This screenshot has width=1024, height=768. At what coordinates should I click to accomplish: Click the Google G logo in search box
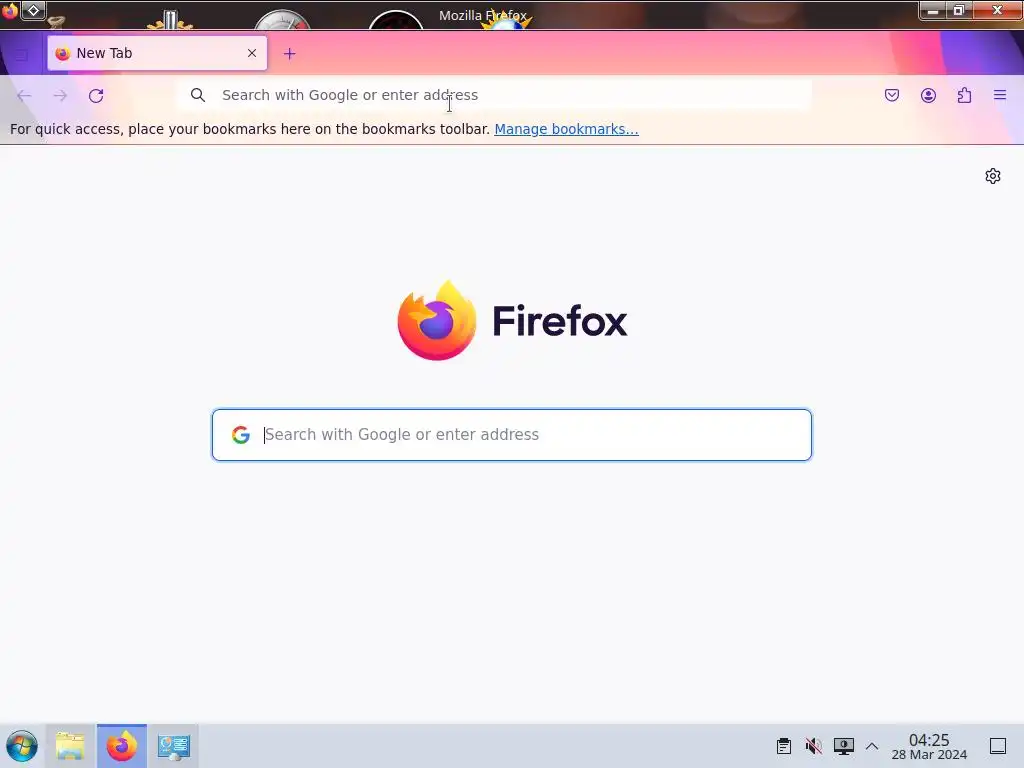241,435
